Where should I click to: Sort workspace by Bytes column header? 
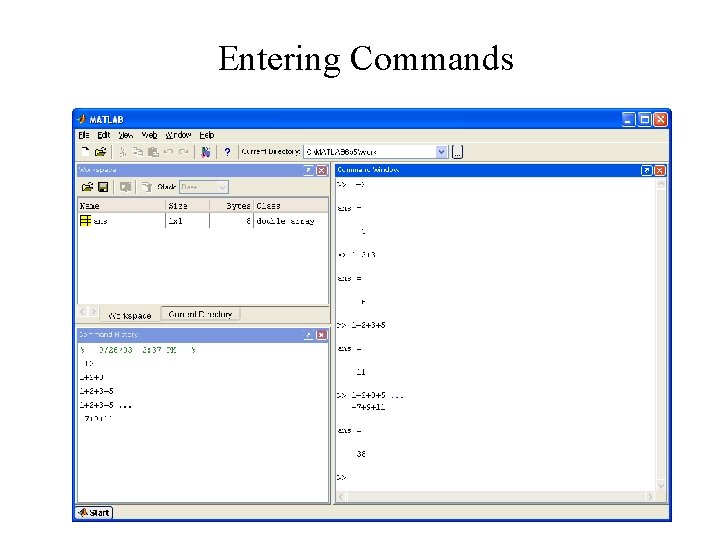(231, 206)
